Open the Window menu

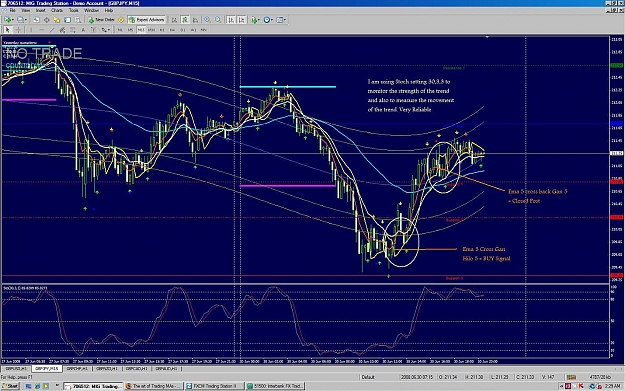(91, 10)
